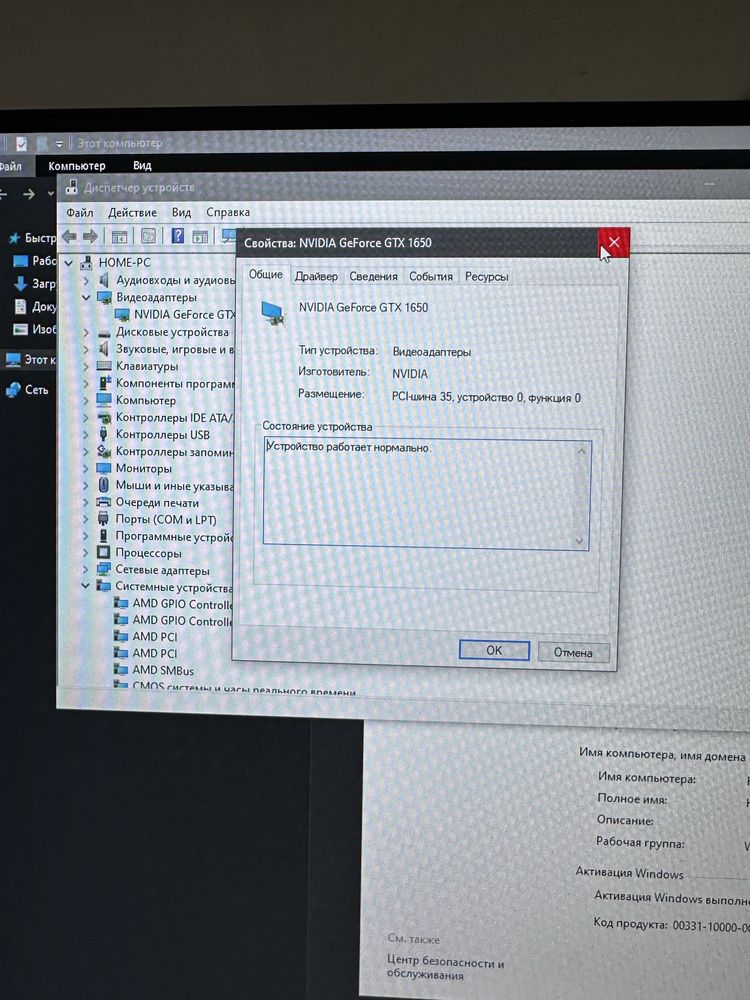Select the AMD SMBus device
Image resolution: width=750 pixels, height=1000 pixels.
tap(163, 670)
